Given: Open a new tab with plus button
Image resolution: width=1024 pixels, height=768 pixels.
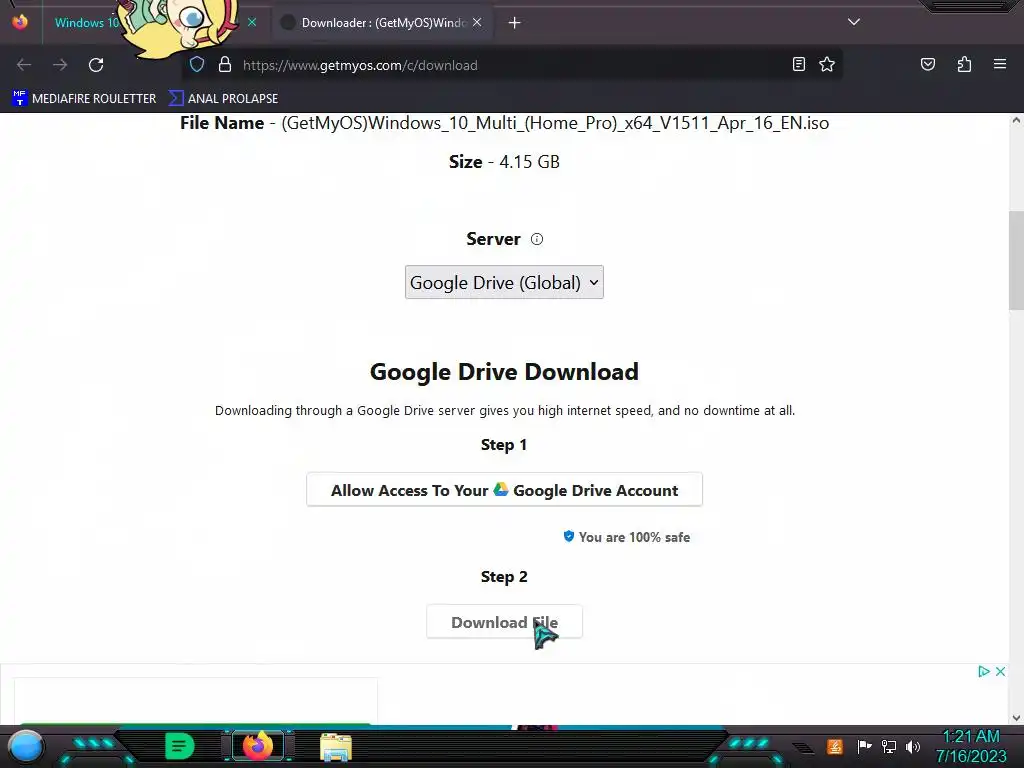Looking at the screenshot, I should click(515, 23).
